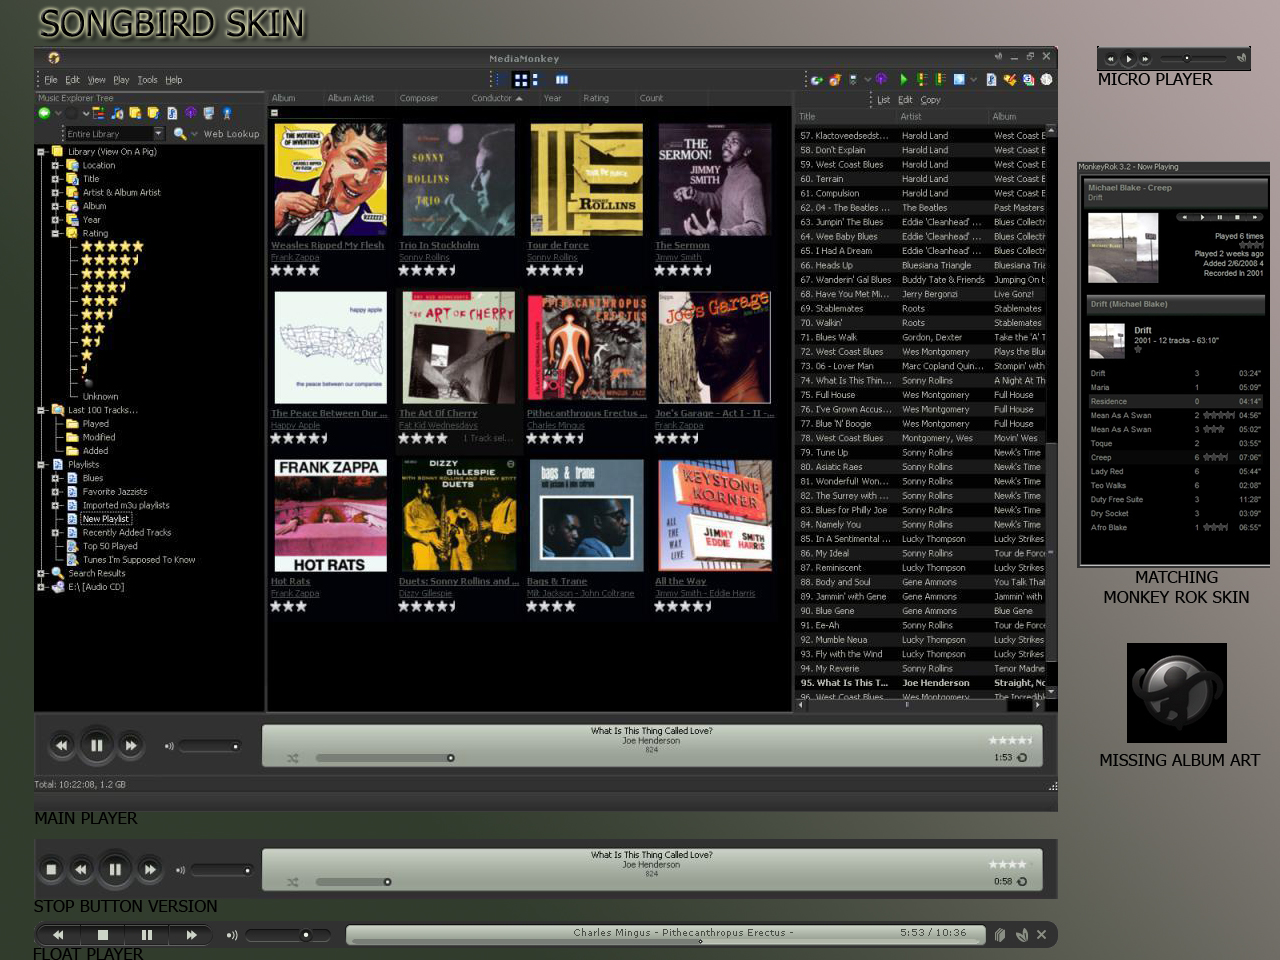Sort the track list by Artist column header

point(910,117)
